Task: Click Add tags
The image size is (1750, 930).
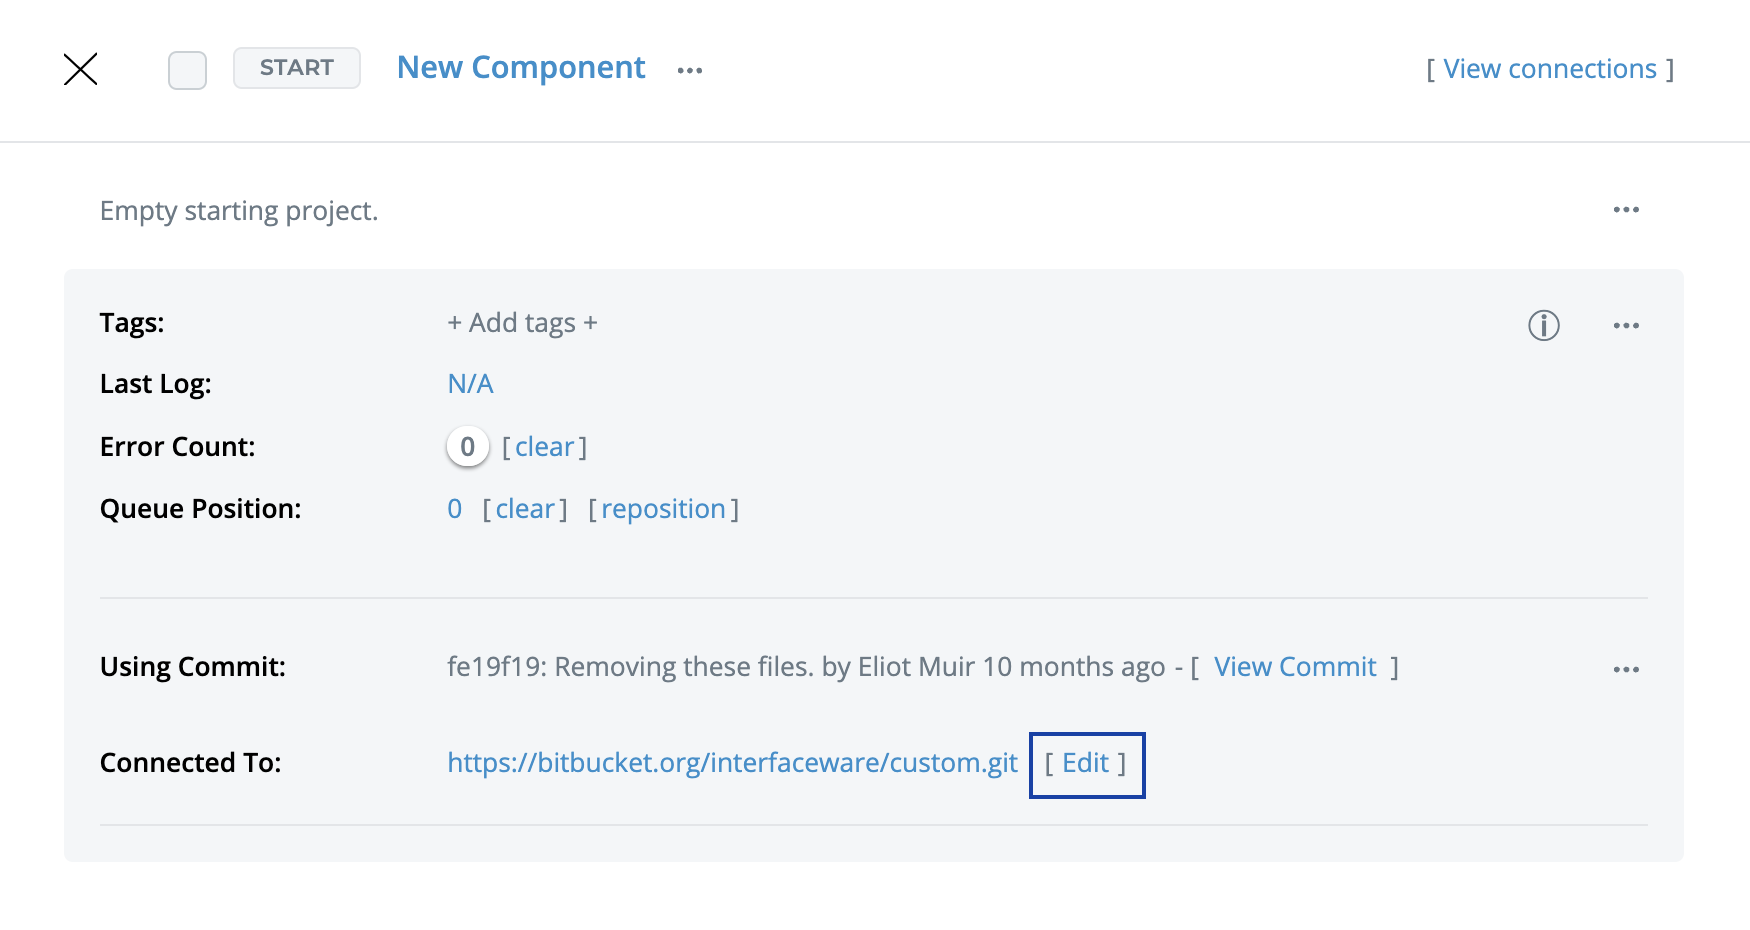Action: click(522, 322)
